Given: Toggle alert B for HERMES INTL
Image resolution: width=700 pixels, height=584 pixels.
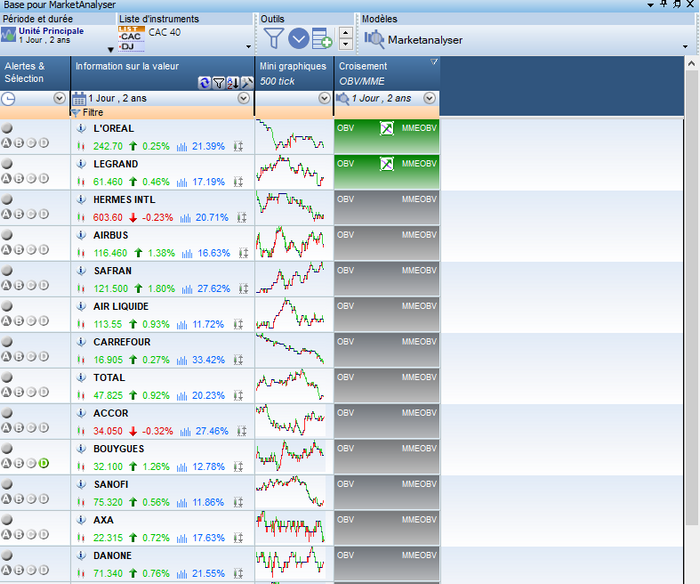Looking at the screenshot, I should tap(18, 214).
